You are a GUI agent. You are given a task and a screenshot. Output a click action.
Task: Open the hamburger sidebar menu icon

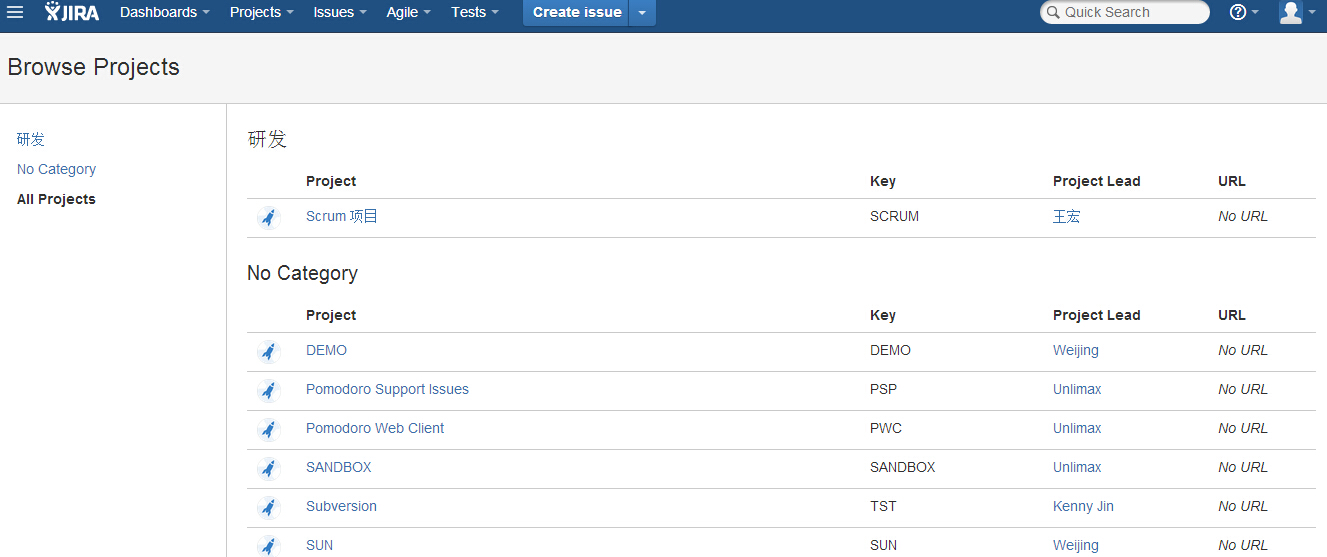[x=15, y=12]
